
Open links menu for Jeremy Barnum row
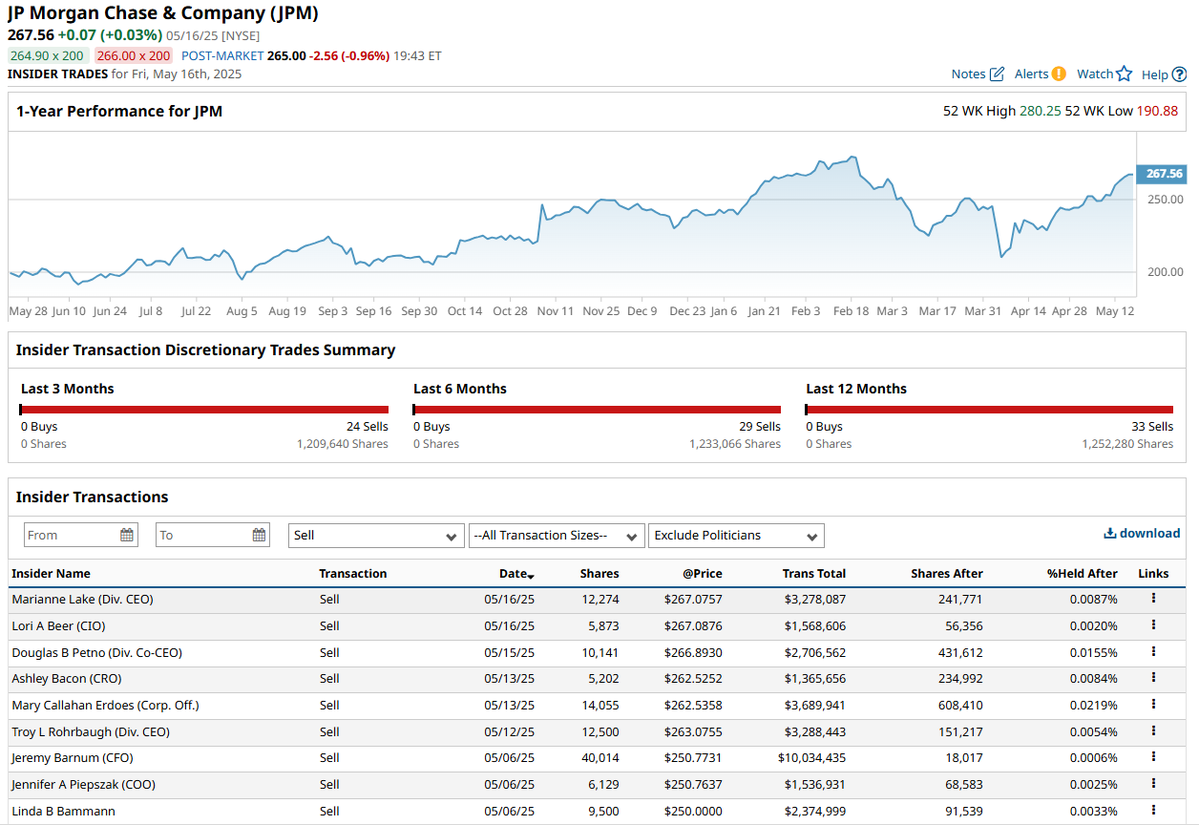(x=1153, y=758)
